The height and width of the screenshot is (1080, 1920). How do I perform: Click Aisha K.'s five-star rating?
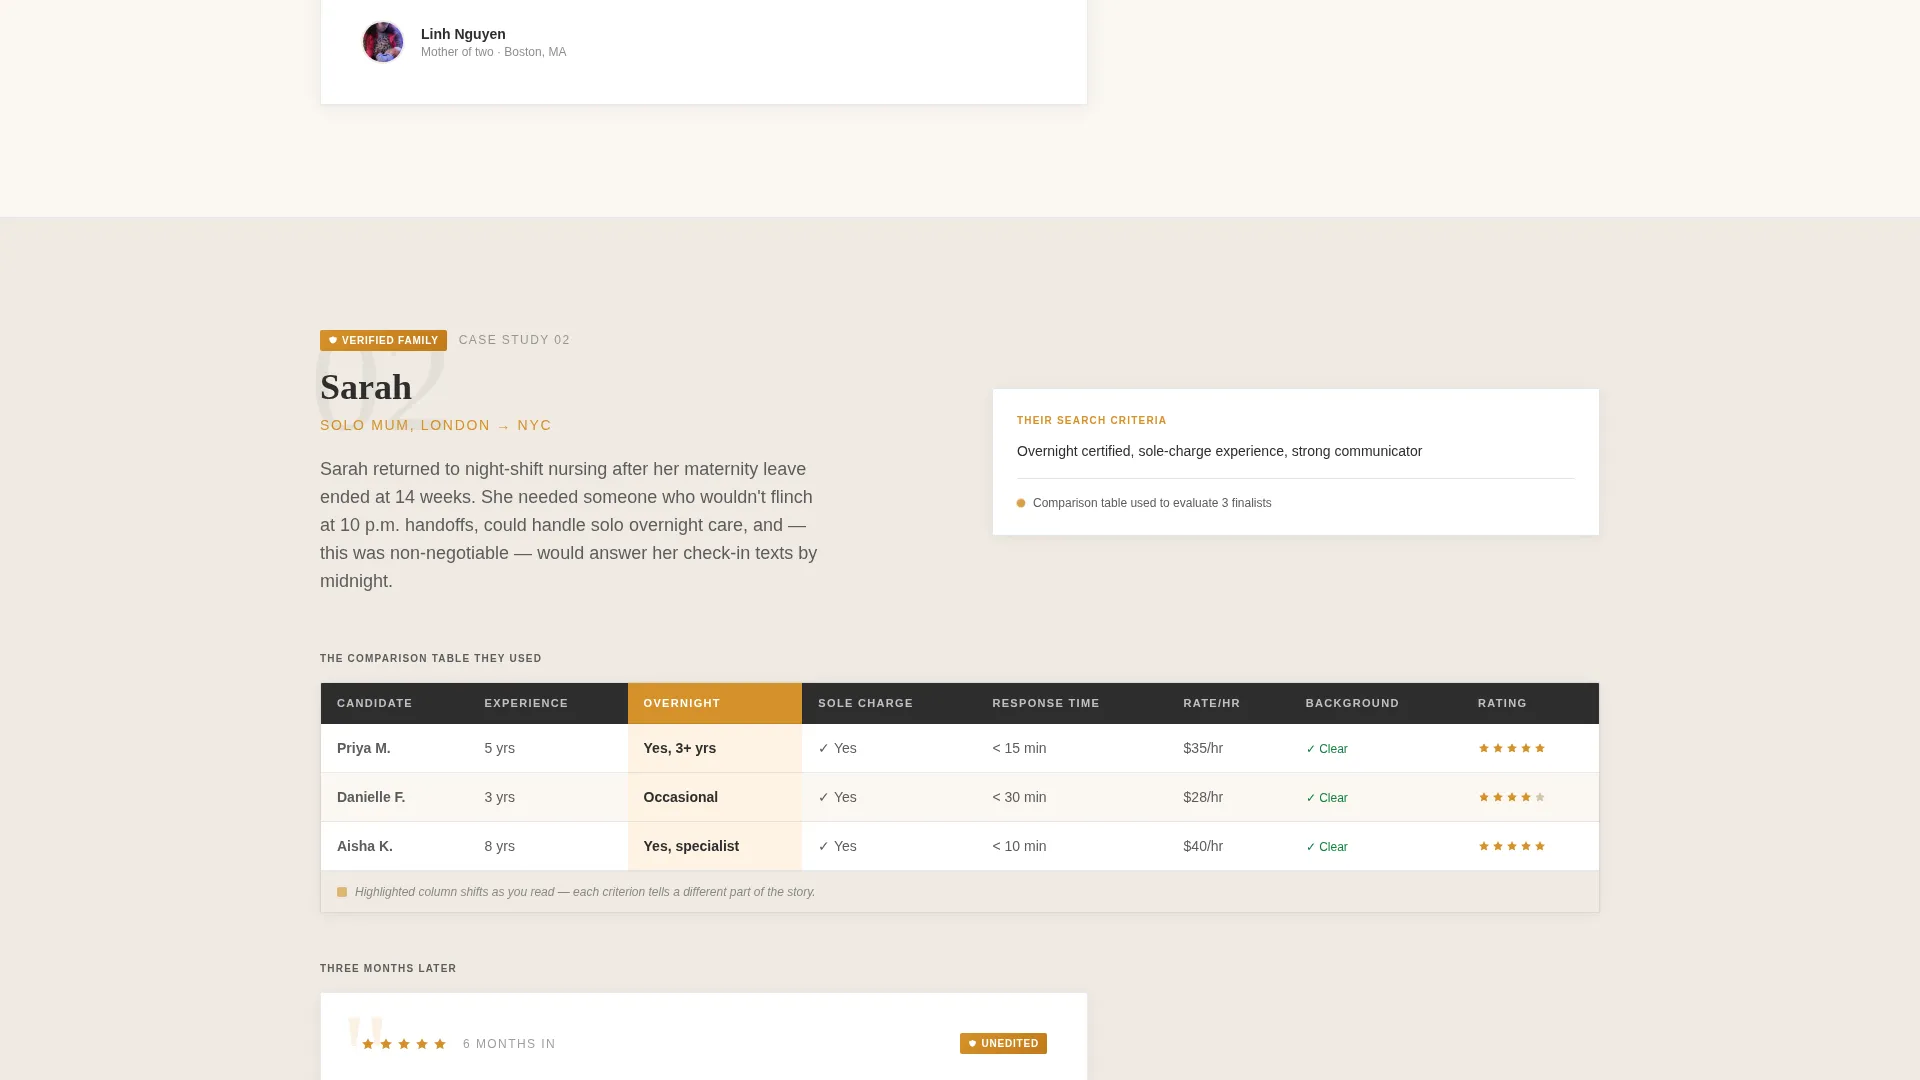pyautogui.click(x=1512, y=846)
